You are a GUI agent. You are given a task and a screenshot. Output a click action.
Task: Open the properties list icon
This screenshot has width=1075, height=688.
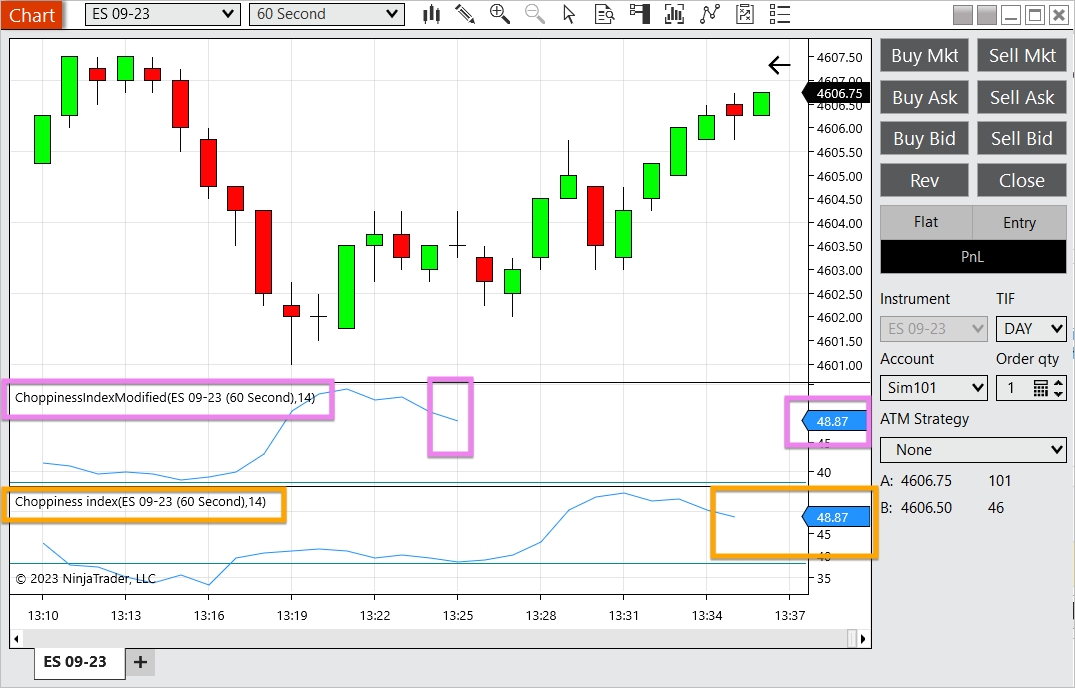coord(780,14)
